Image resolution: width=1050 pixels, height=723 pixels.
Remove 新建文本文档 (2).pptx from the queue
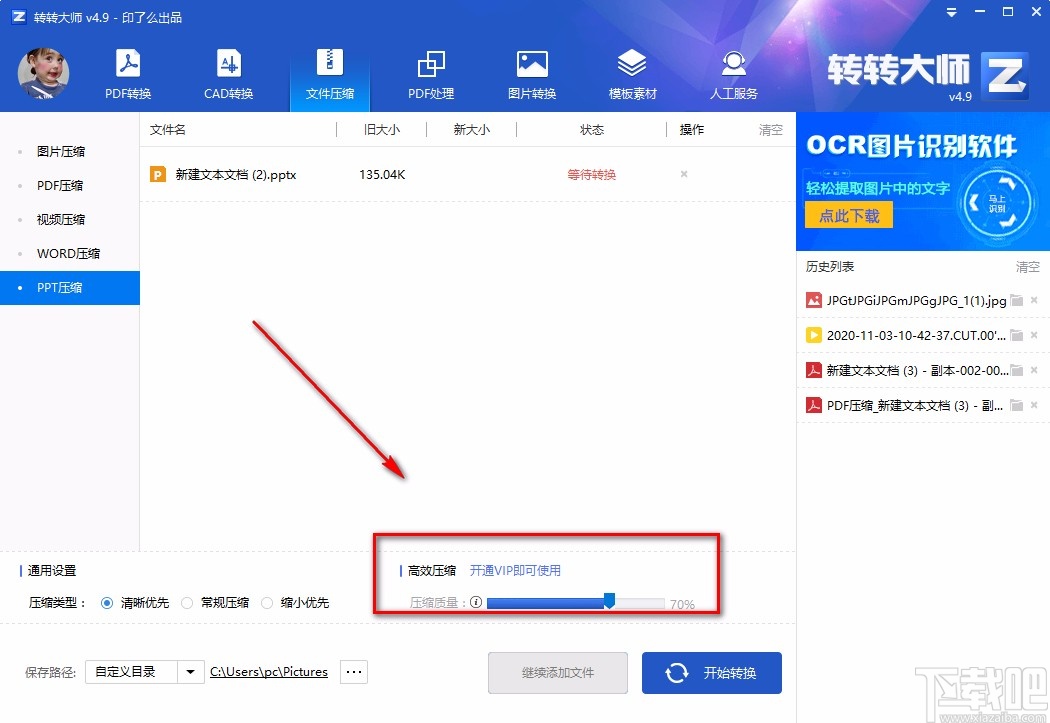(x=683, y=174)
